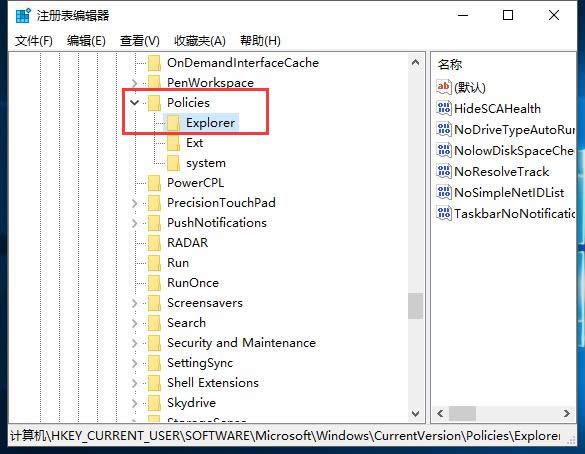The height and width of the screenshot is (454, 585).
Task: Click the tree pane scroll up arrow
Action: [415, 63]
